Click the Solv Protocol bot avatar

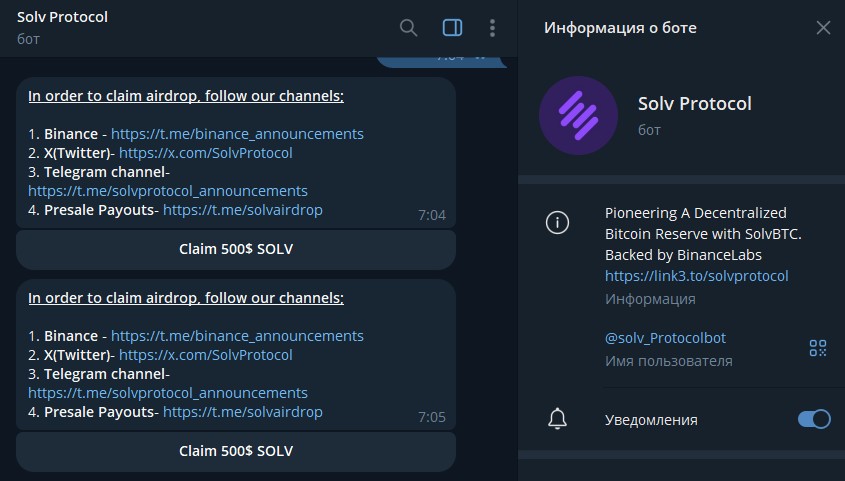tap(578, 115)
